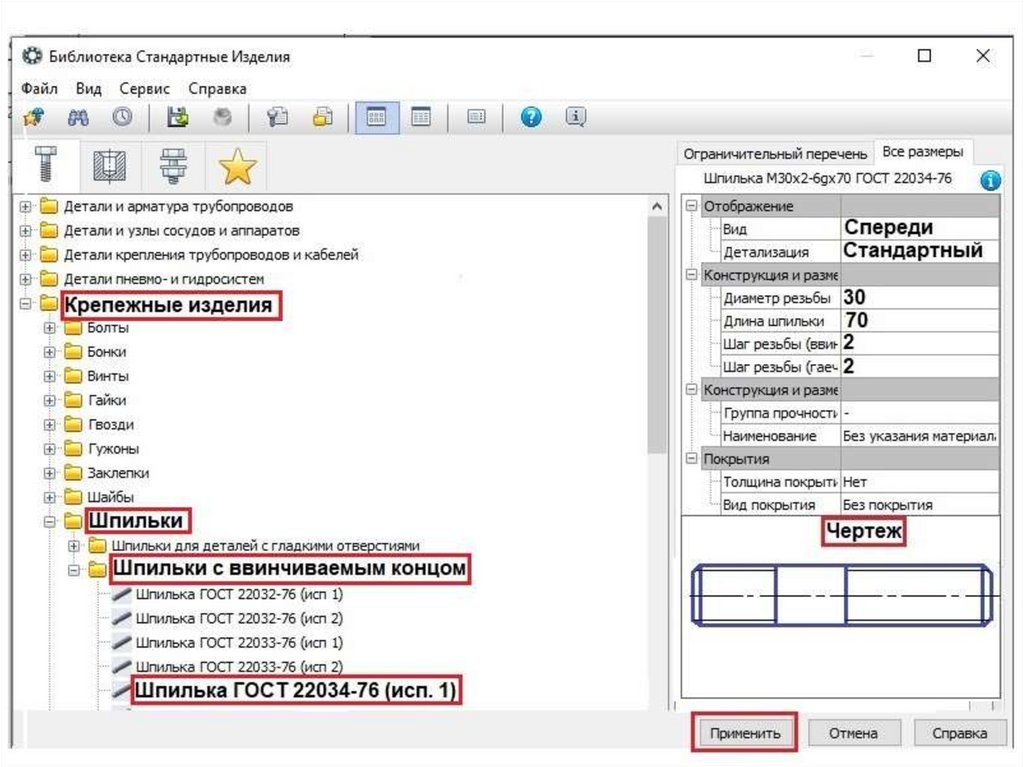Click the blue help question mark icon
The image size is (1024, 767).
pos(531,117)
